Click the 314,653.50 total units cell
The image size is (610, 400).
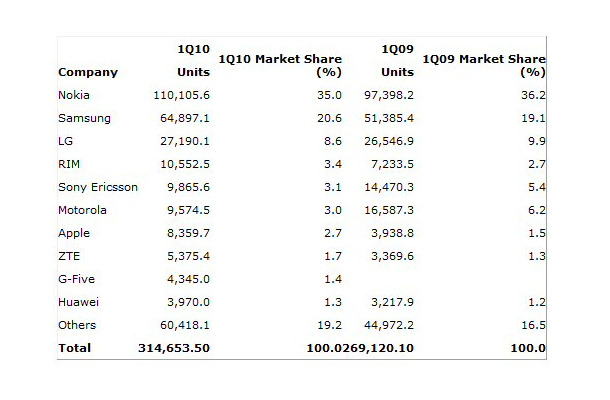[174, 348]
